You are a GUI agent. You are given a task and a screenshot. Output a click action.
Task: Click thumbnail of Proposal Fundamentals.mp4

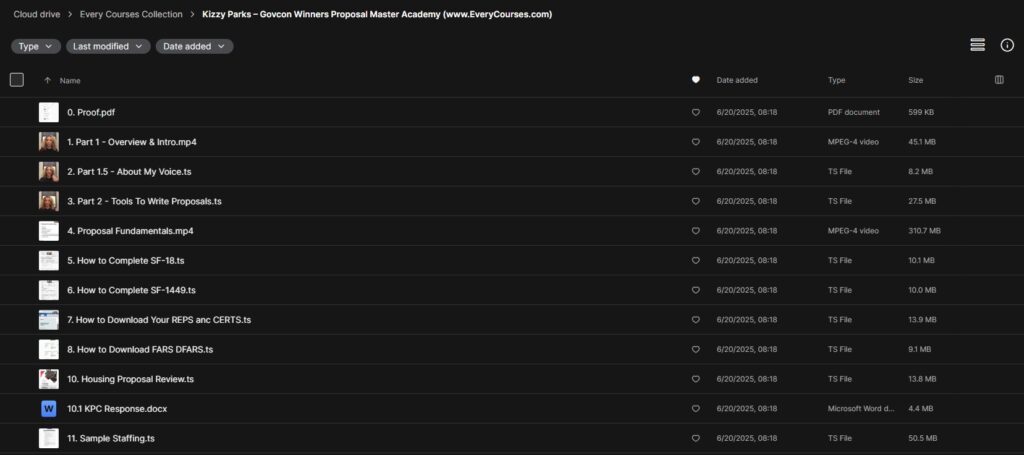pos(48,230)
